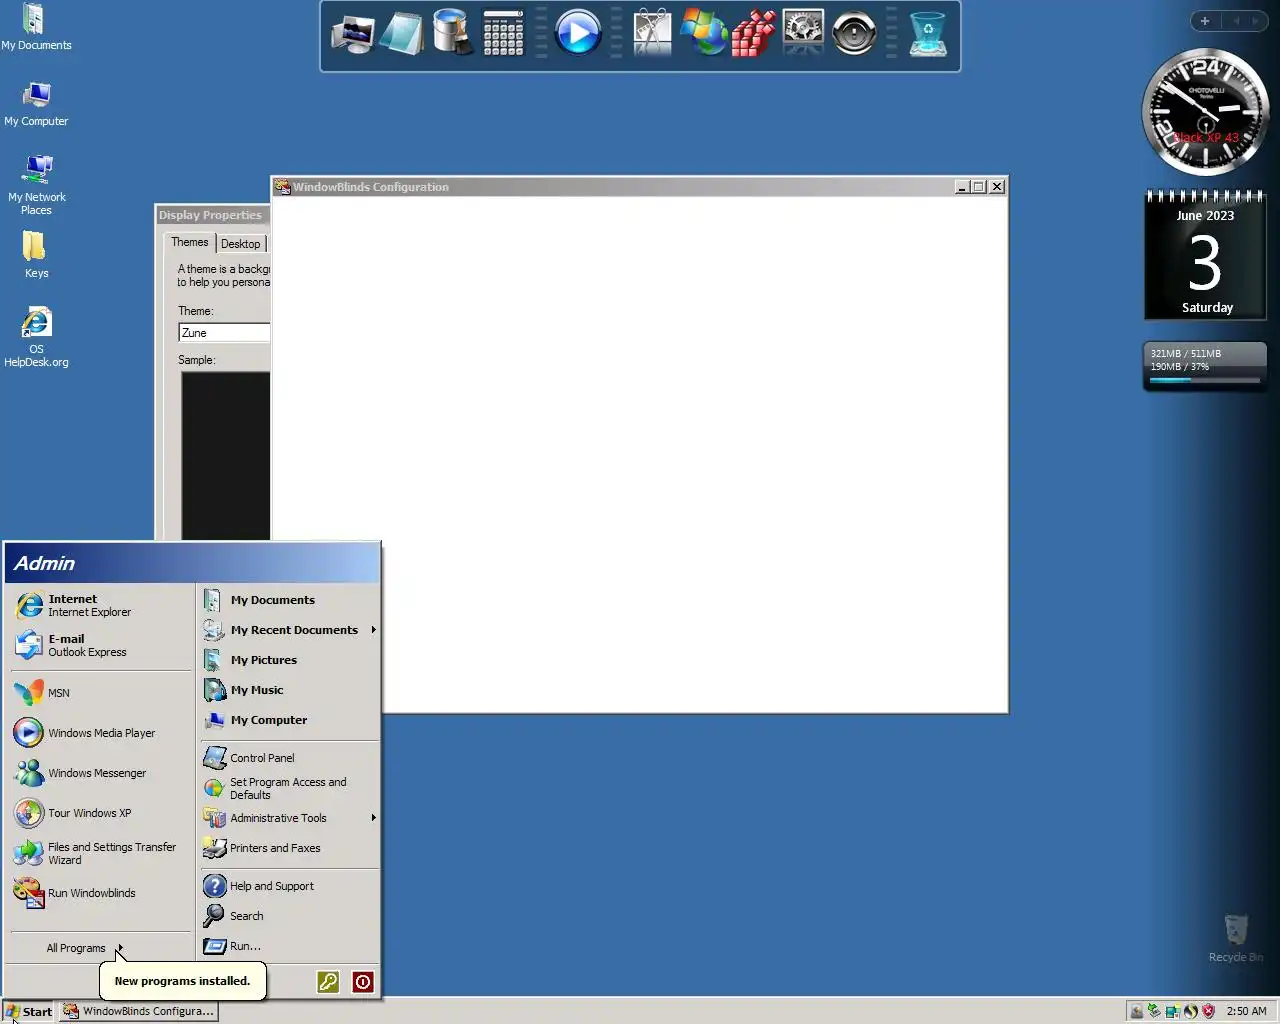Click the plus button on the sidebar

pyautogui.click(x=1205, y=21)
